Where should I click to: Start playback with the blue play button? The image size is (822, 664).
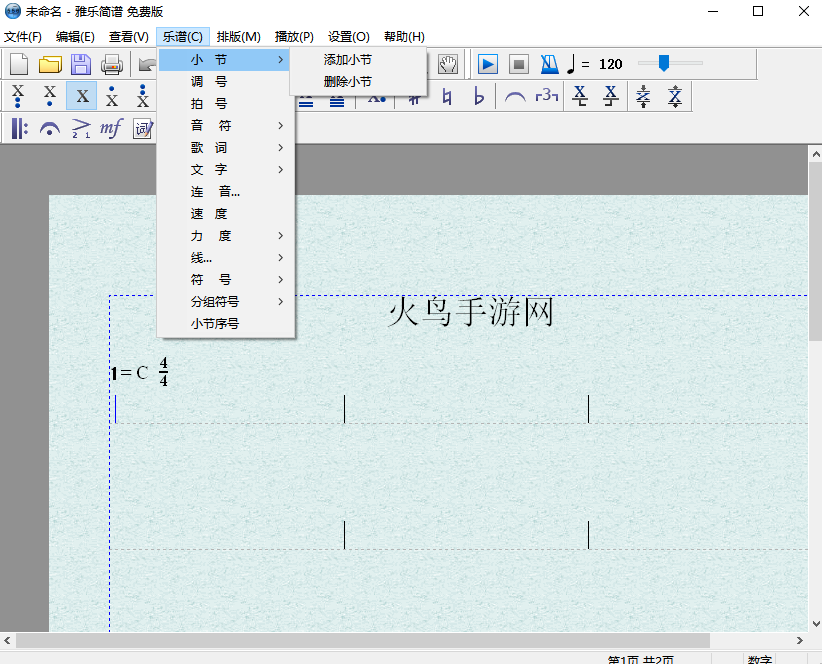488,64
